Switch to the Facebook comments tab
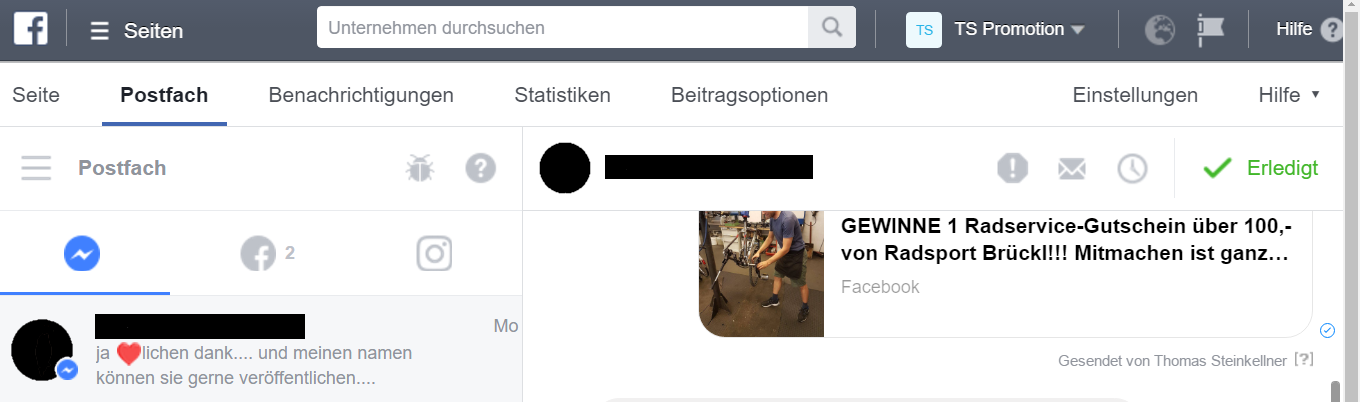The height and width of the screenshot is (405, 1363). 267,254
